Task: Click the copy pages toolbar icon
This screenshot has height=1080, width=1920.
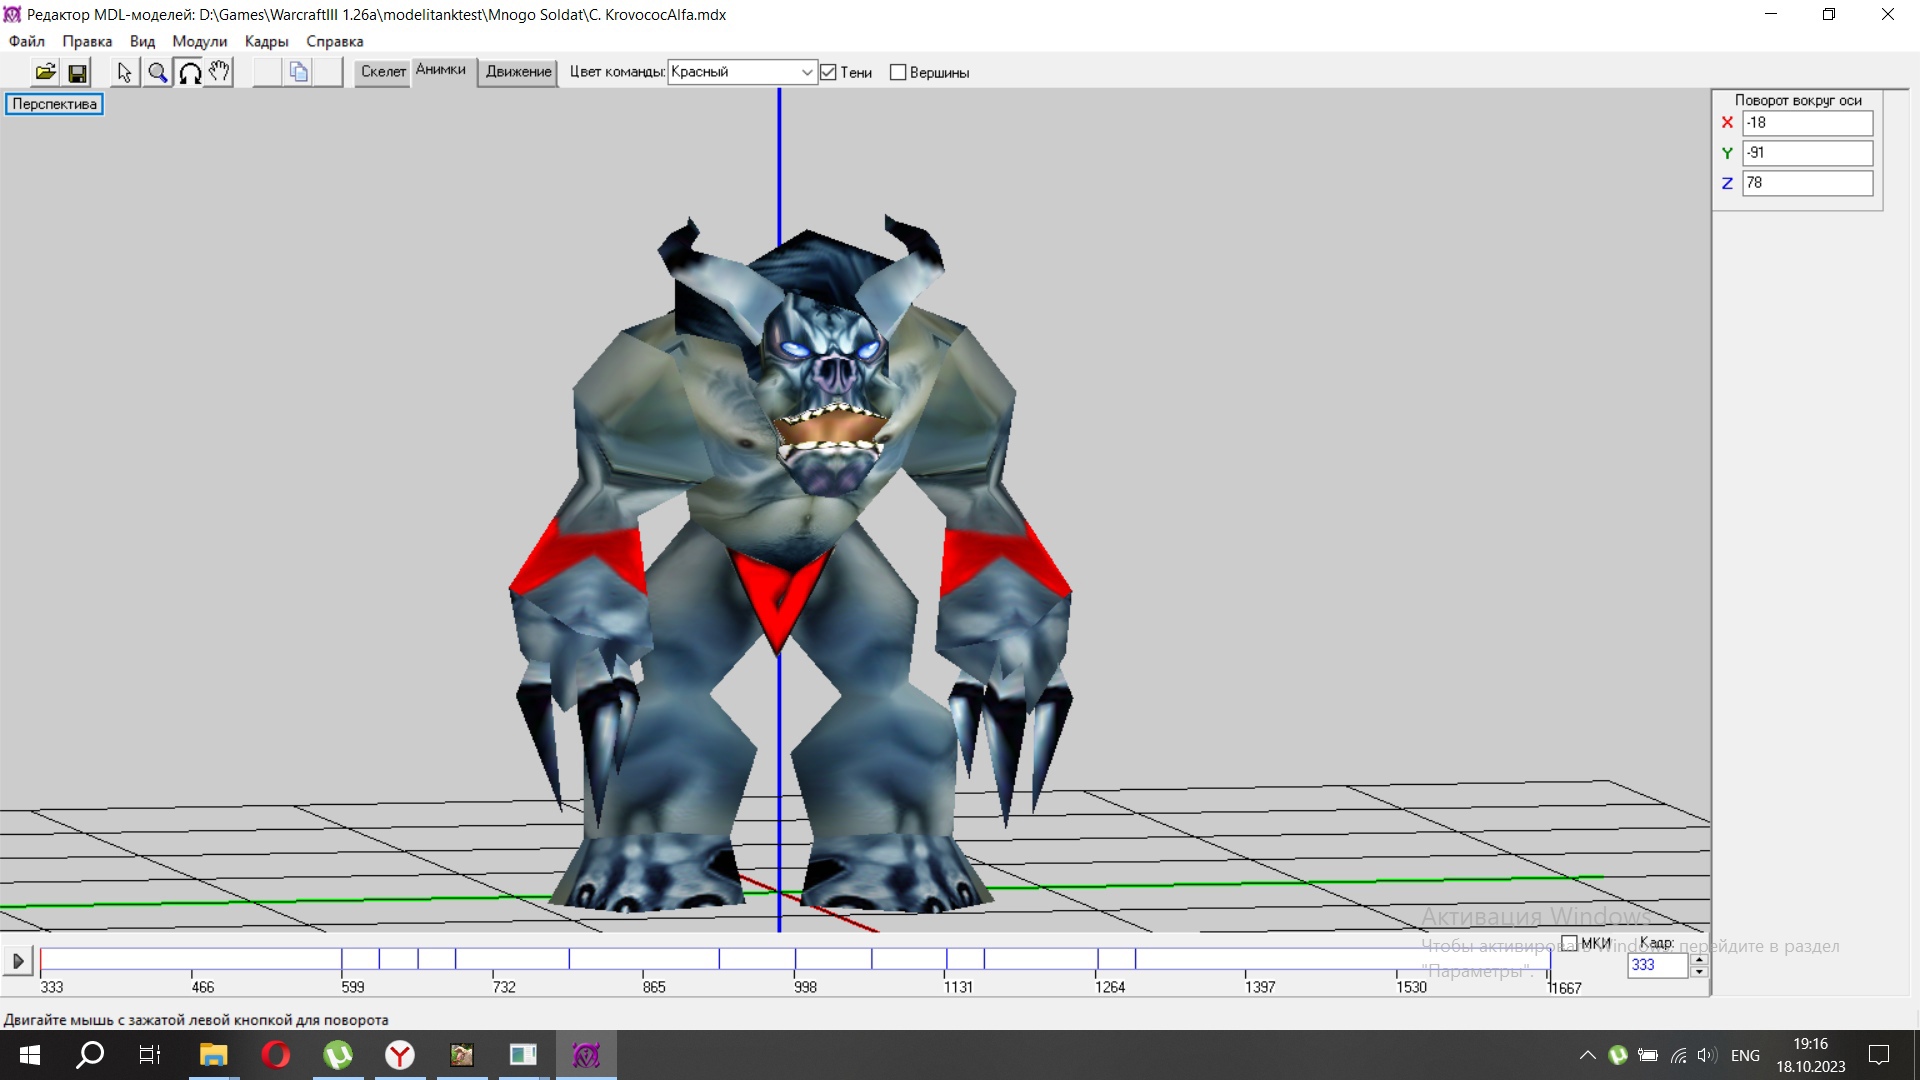Action: [298, 72]
